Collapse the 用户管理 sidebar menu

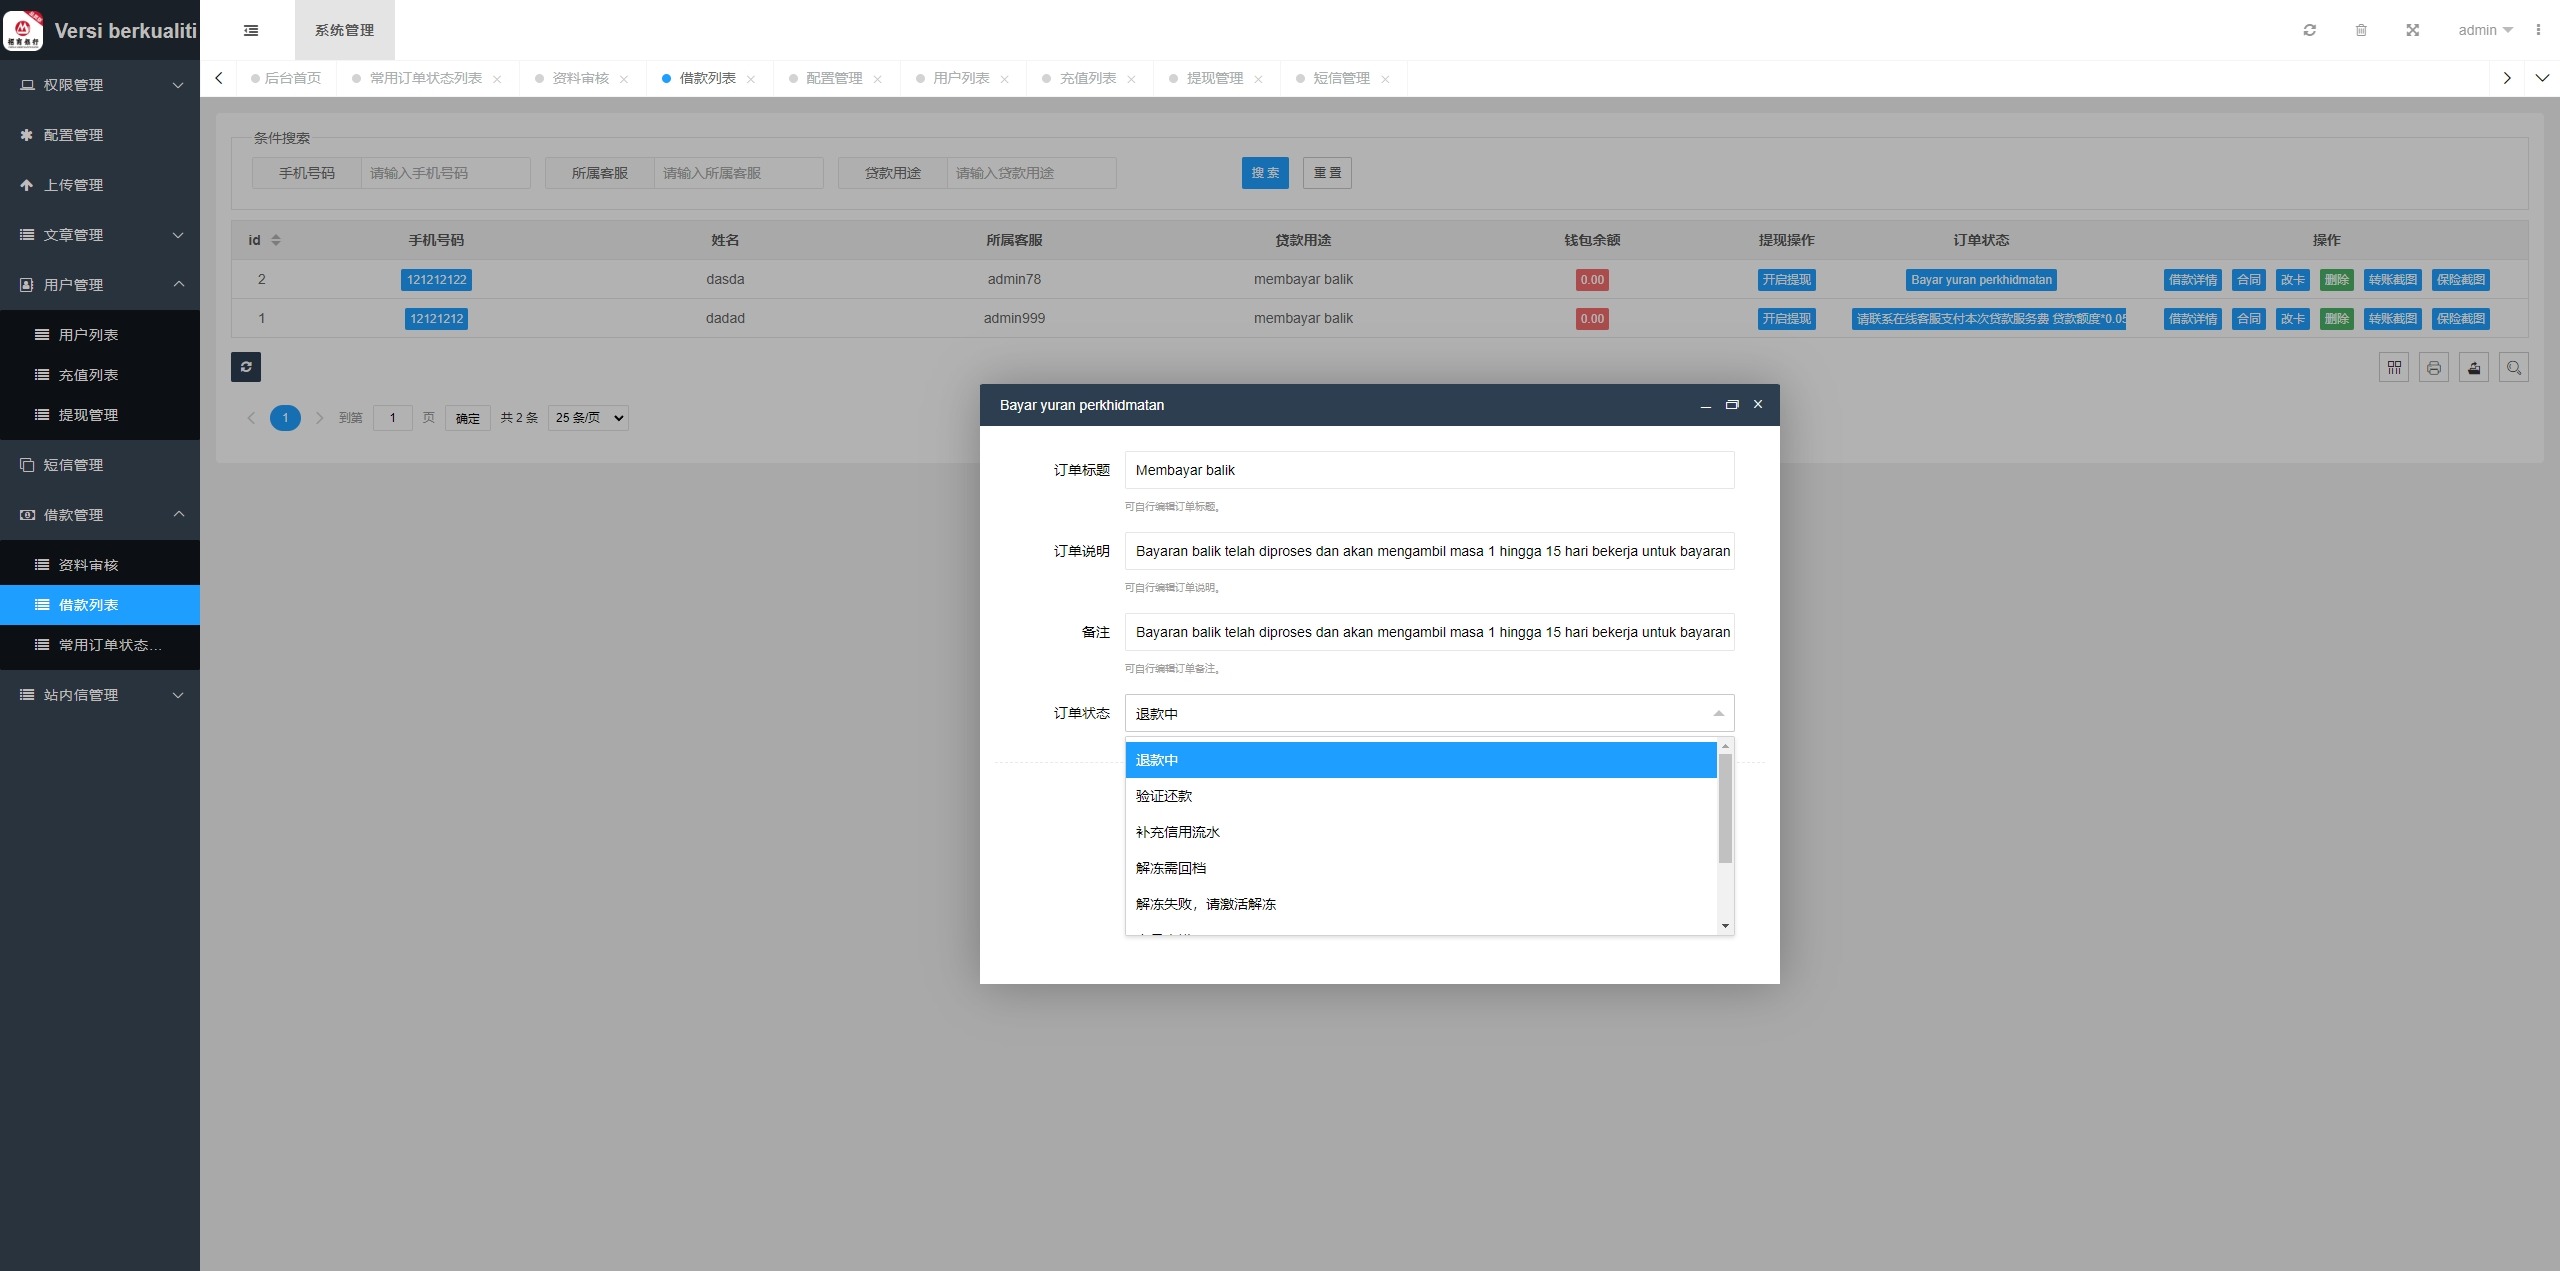(x=100, y=285)
